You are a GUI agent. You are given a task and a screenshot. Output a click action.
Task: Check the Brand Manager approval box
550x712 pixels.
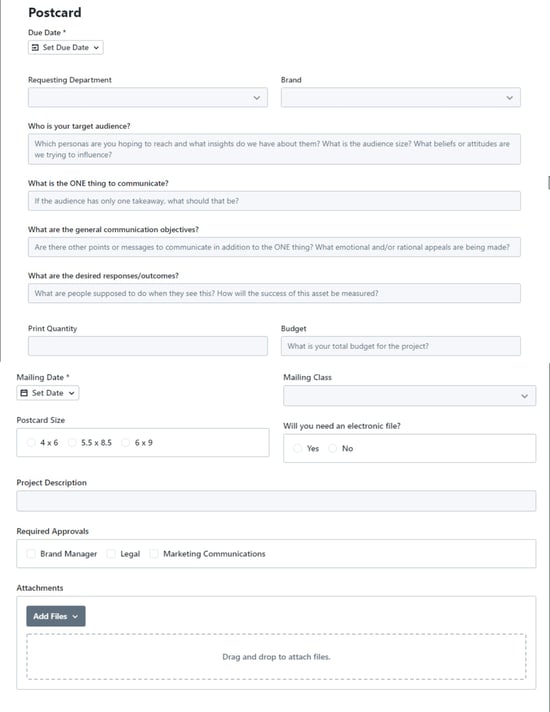pos(31,554)
